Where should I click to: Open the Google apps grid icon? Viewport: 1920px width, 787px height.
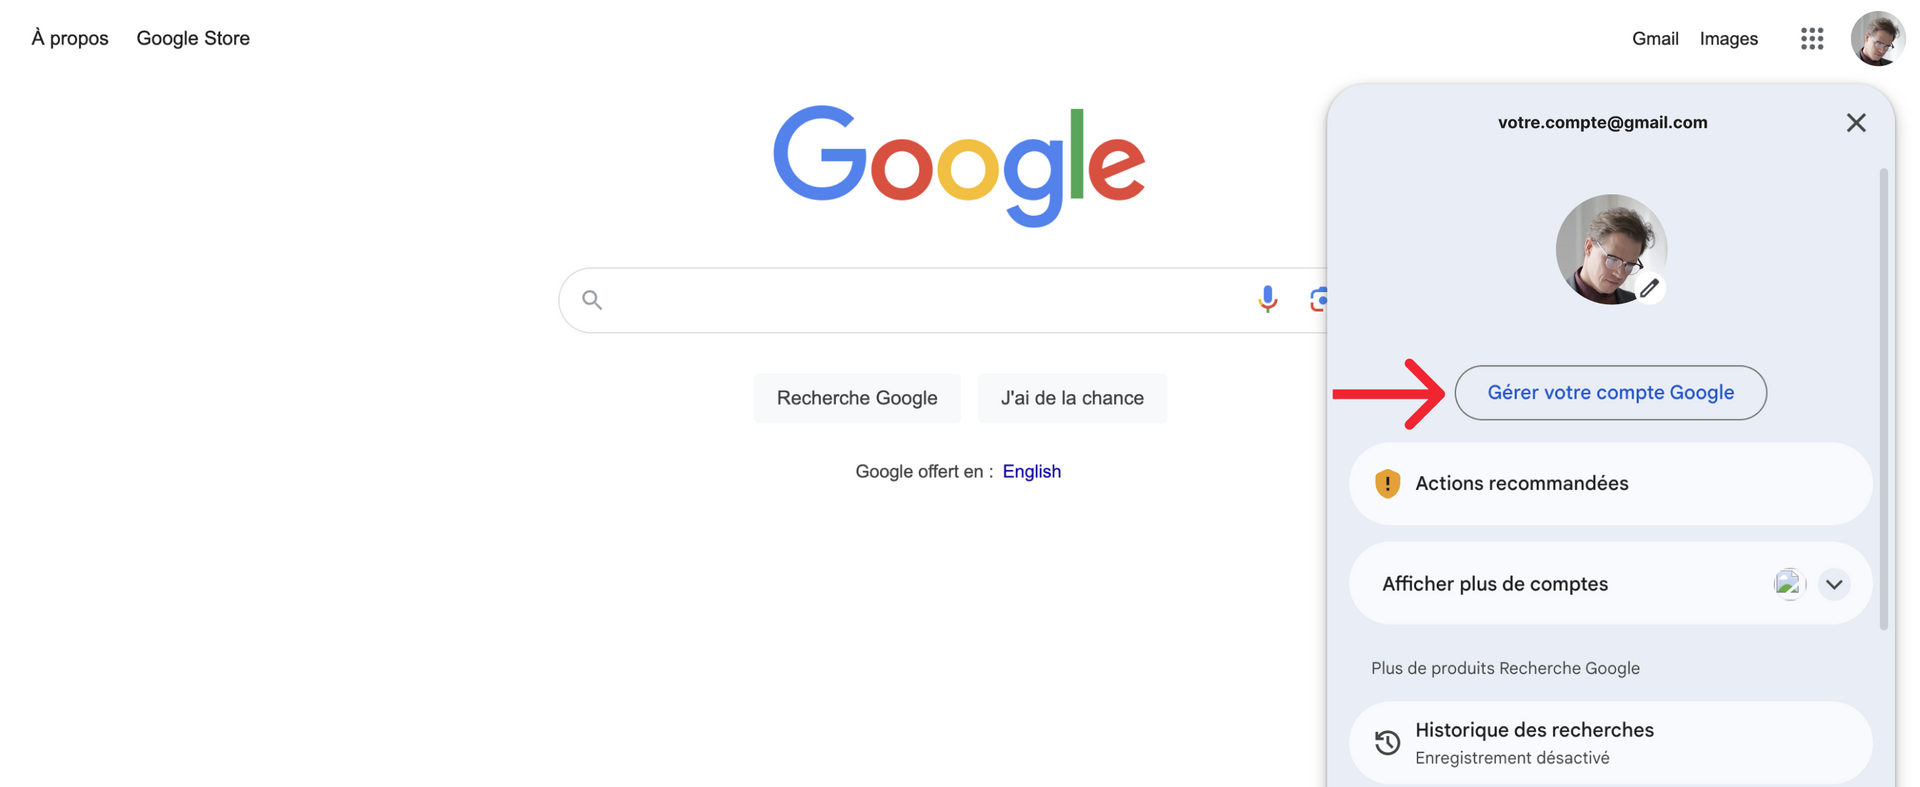pyautogui.click(x=1812, y=39)
